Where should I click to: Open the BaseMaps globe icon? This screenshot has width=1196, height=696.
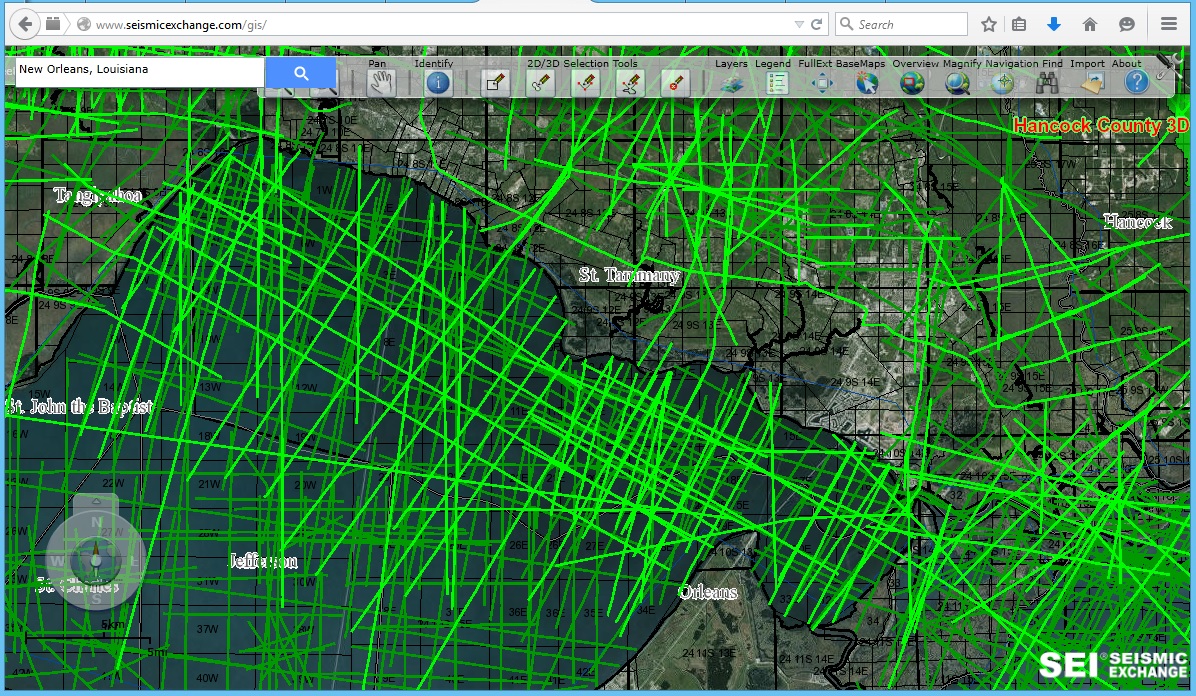(866, 82)
